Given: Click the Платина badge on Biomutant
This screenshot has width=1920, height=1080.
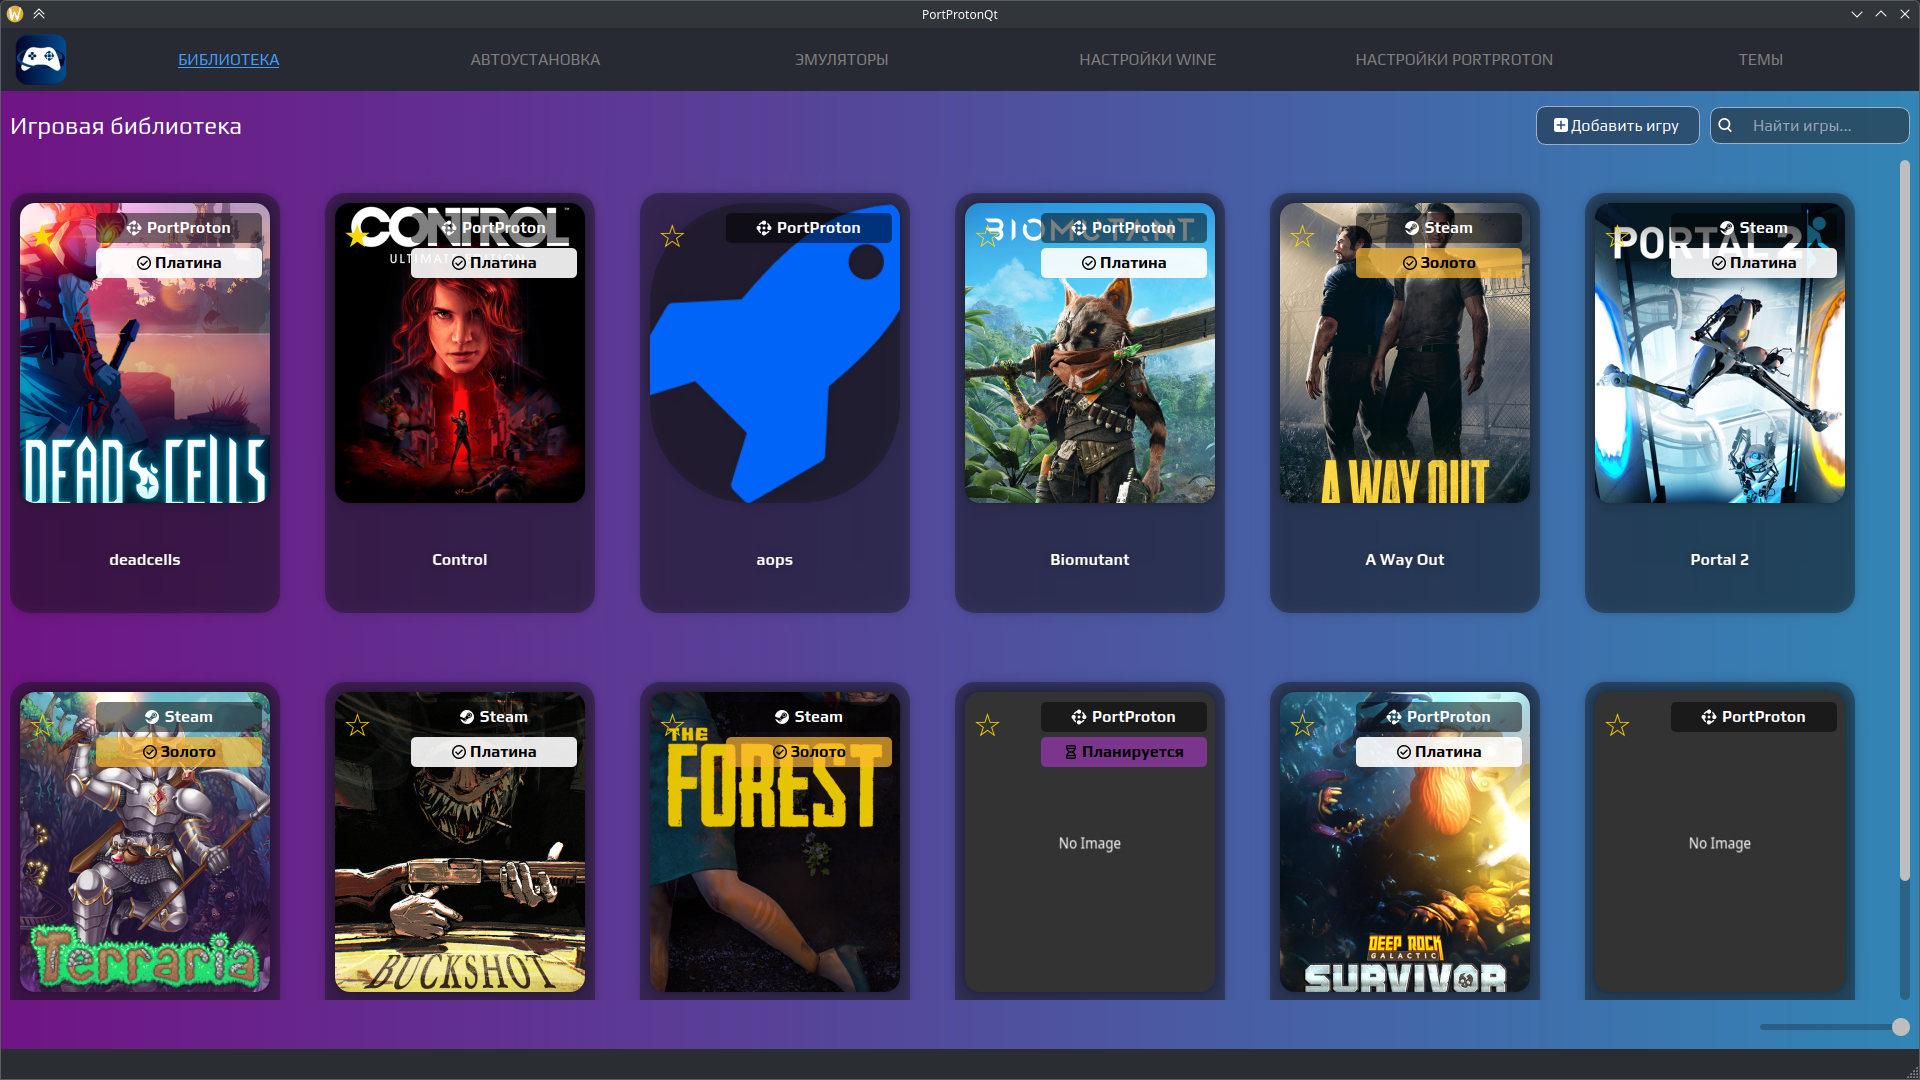Looking at the screenshot, I should tap(1123, 263).
